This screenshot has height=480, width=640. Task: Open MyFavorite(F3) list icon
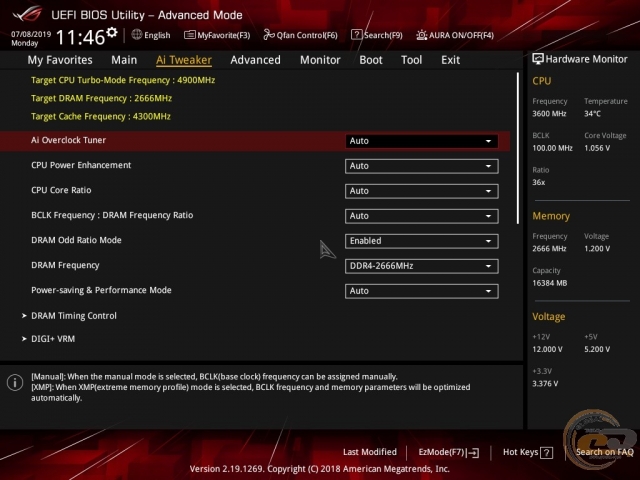[189, 35]
